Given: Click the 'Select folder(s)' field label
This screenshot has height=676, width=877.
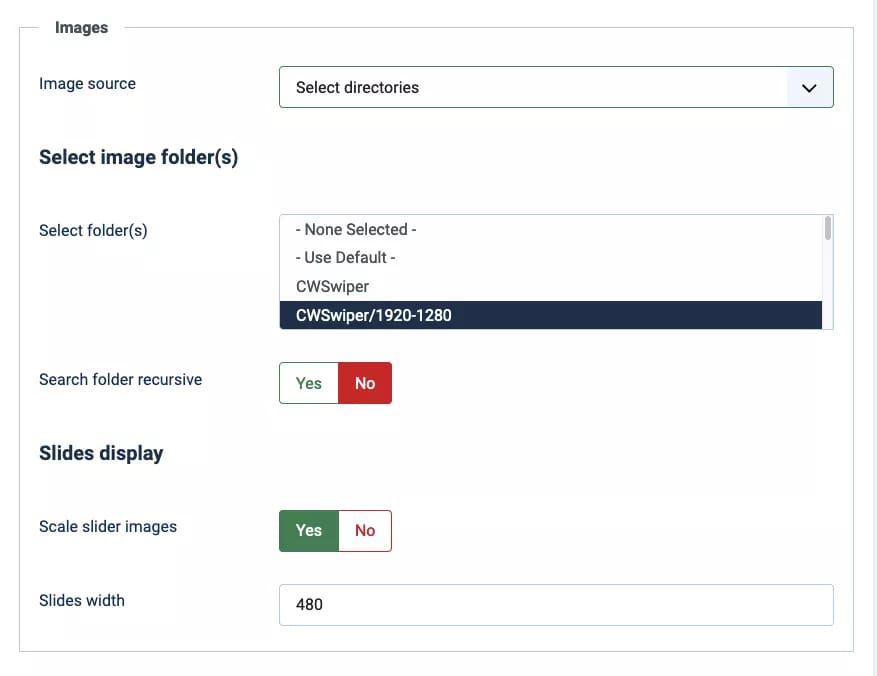Looking at the screenshot, I should pos(93,231).
